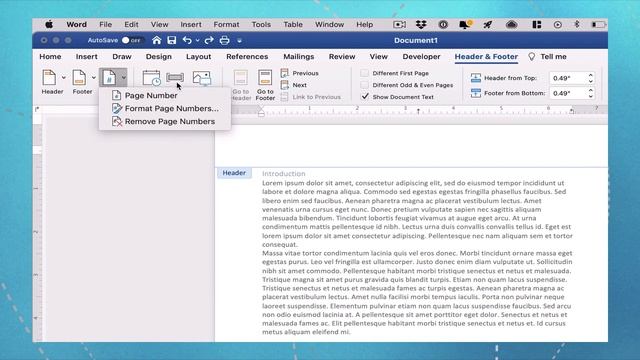The image size is (640, 360).
Task: Toggle the AutoSave switch
Action: coord(132,40)
